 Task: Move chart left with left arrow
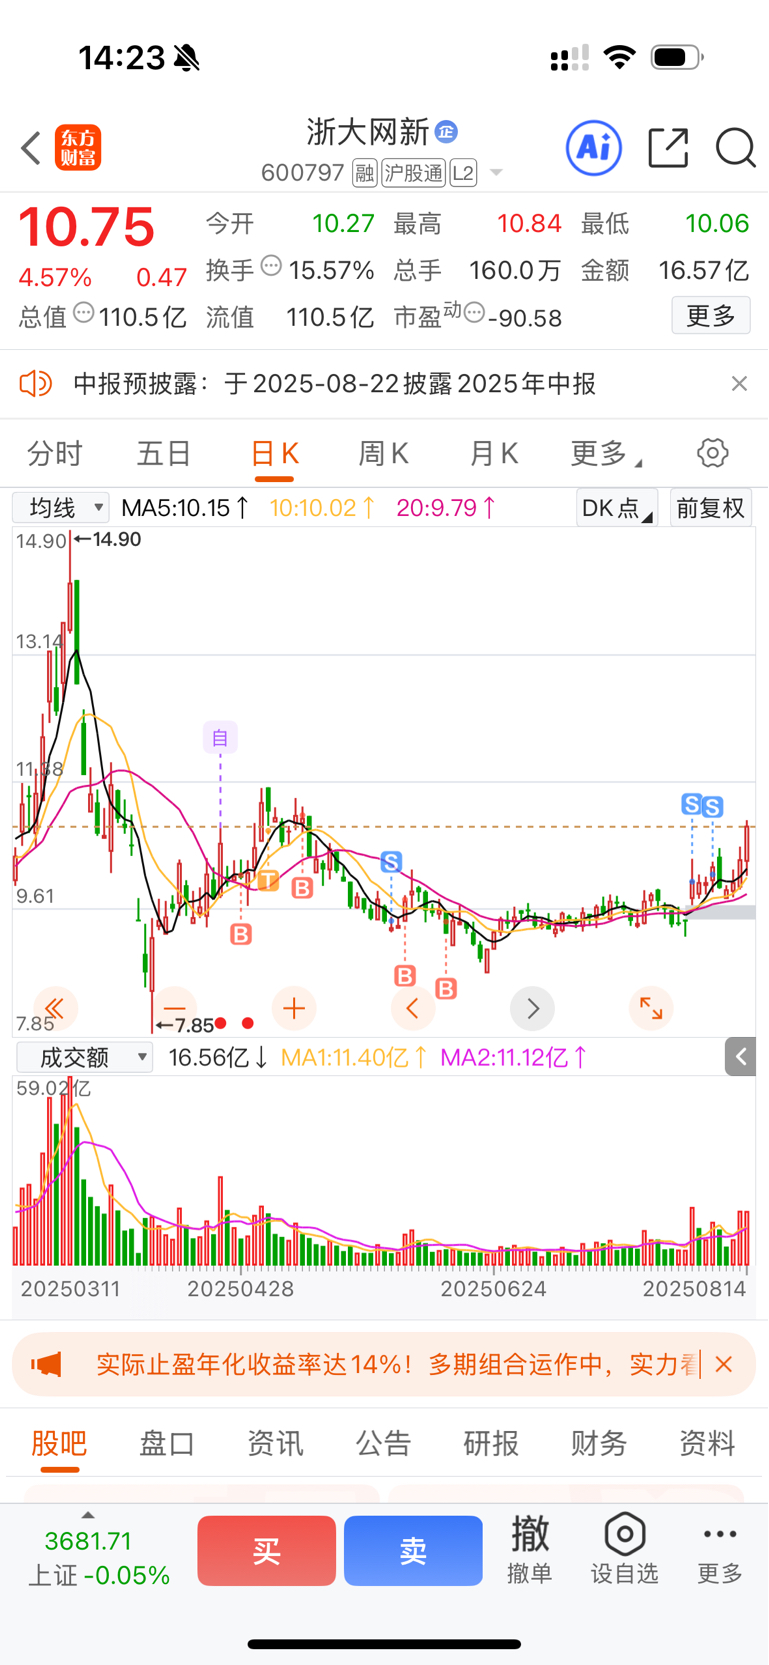[413, 1008]
